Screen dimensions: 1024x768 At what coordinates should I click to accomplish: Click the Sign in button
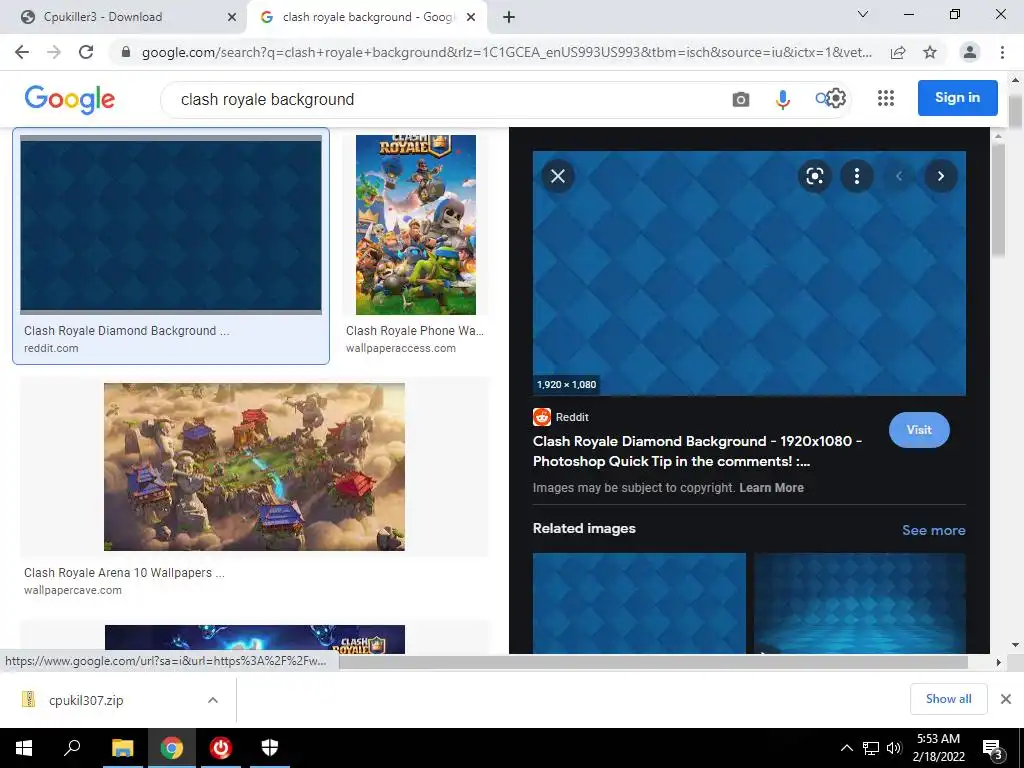coord(957,98)
